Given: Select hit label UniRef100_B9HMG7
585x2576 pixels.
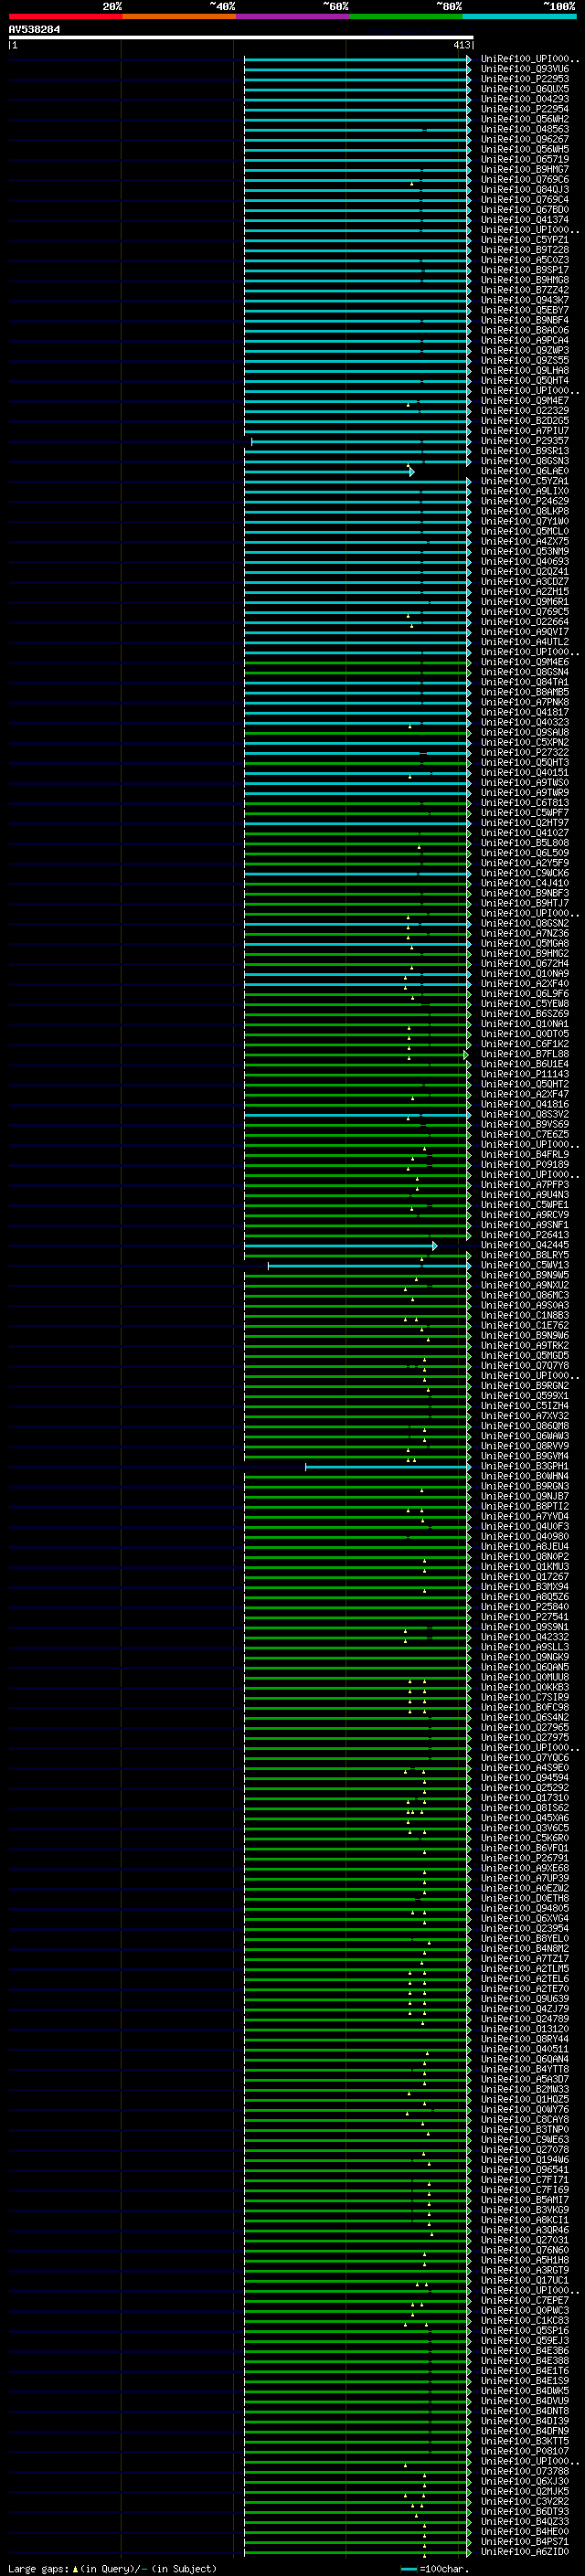Looking at the screenshot, I should (524, 169).
